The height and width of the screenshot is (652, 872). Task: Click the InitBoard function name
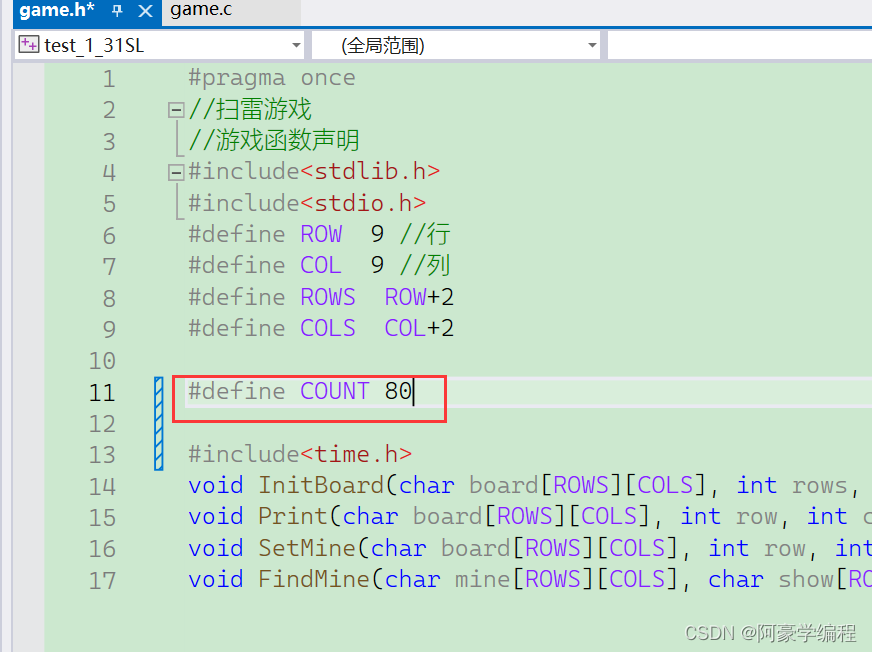click(321, 486)
